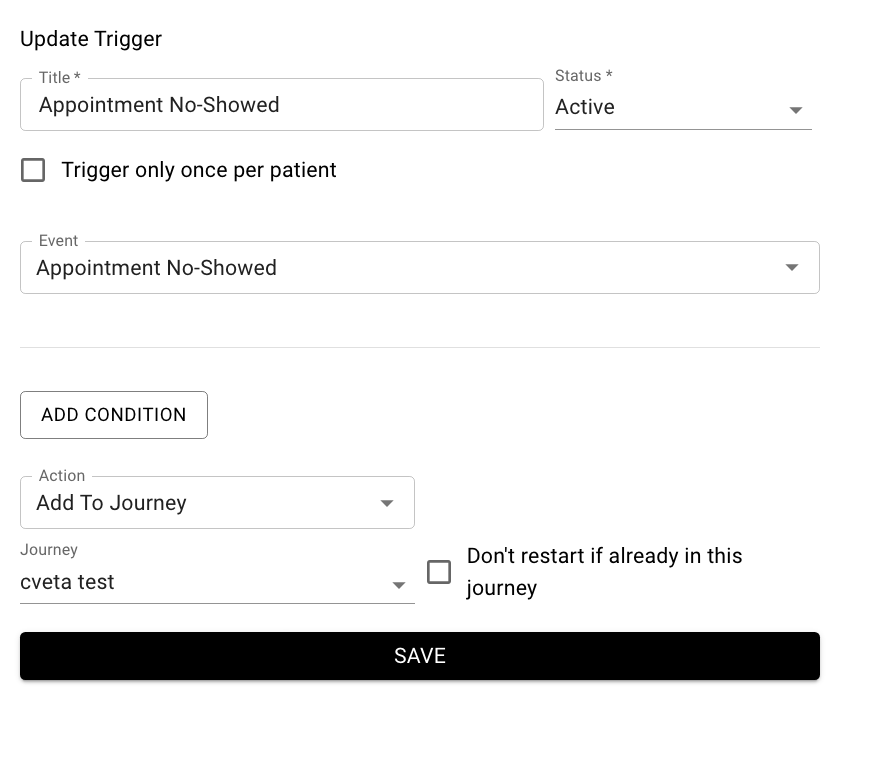Image resolution: width=880 pixels, height=760 pixels.
Task: Click the cveta test journey value
Action: click(68, 582)
